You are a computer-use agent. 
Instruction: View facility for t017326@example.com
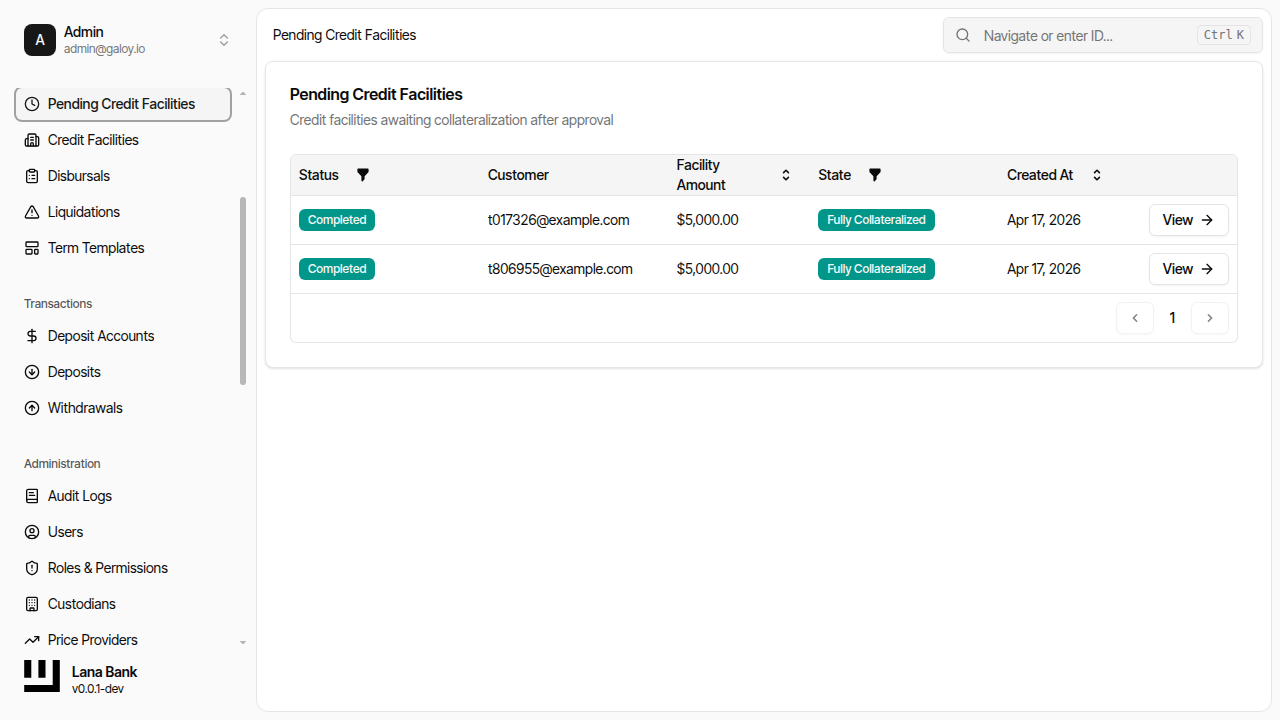1188,220
